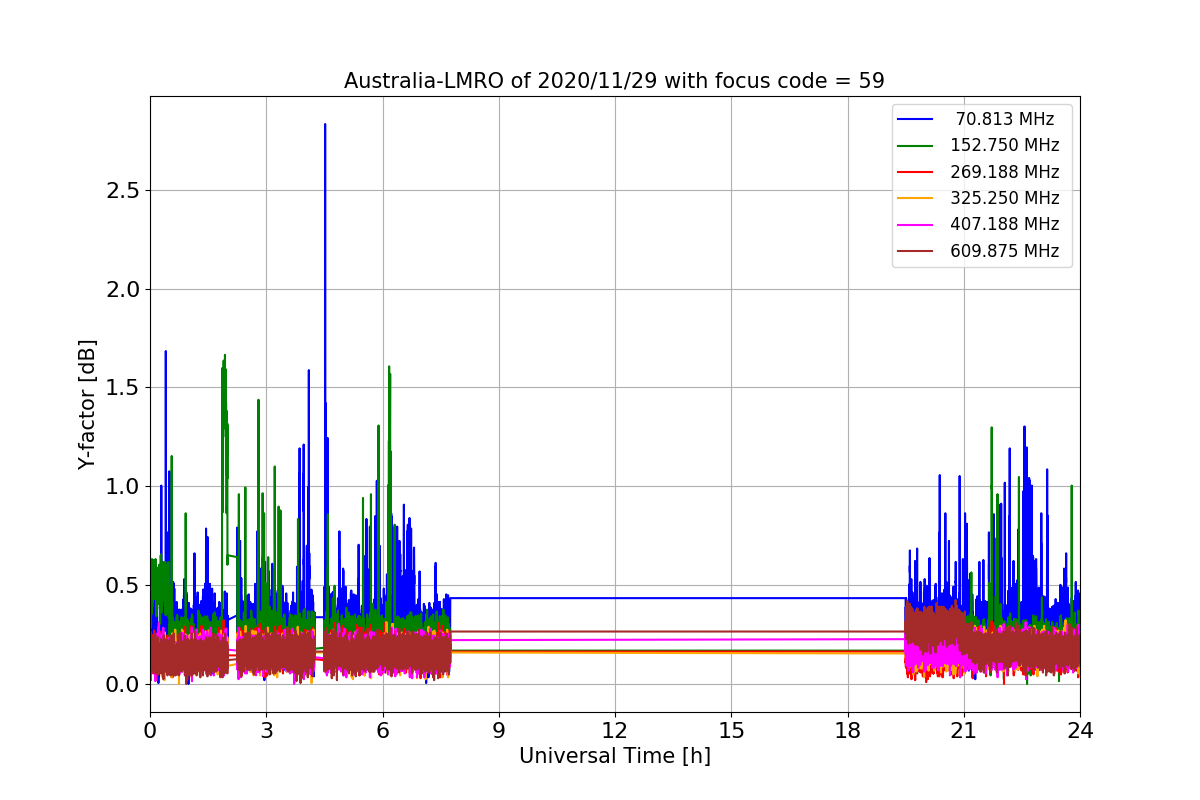
Task: Click the 2.5 tick on the y-axis
Action: click(x=123, y=191)
